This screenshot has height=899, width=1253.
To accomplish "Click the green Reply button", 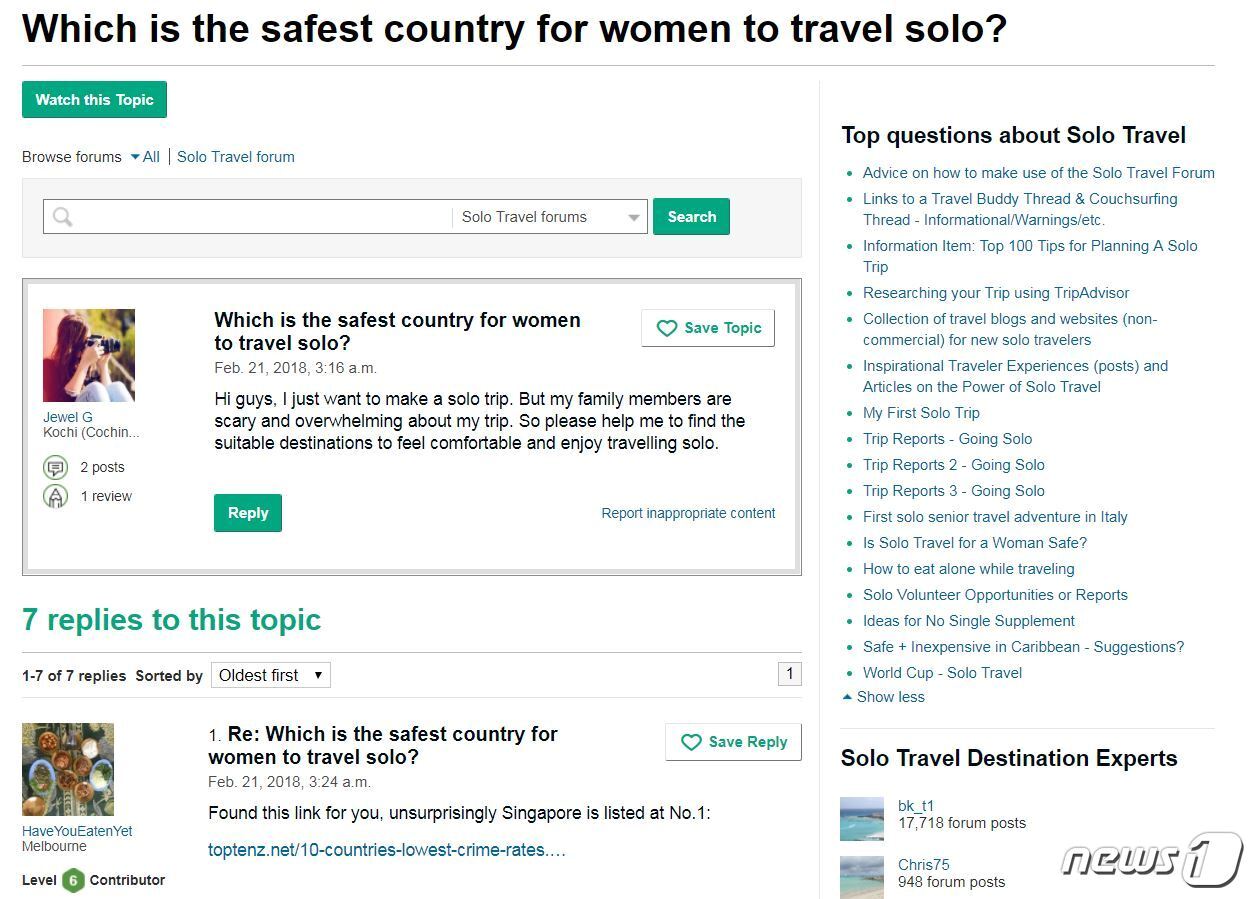I will [248, 513].
